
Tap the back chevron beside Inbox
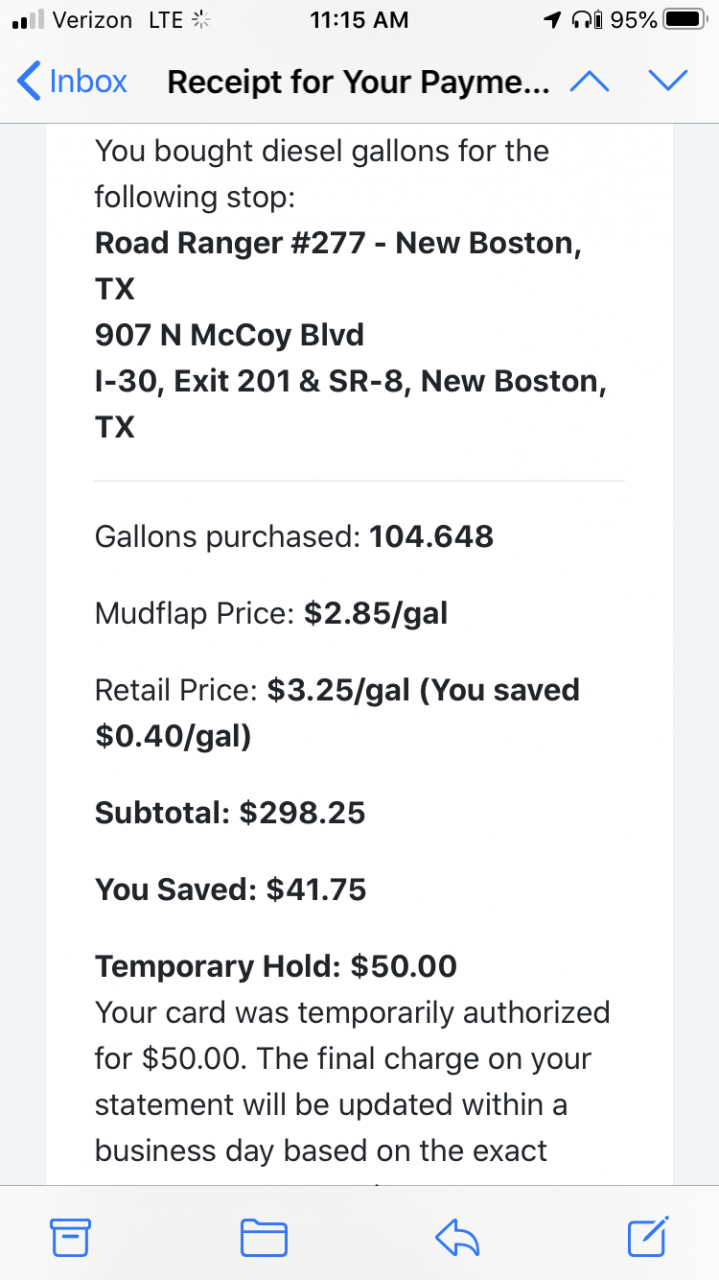click(29, 81)
